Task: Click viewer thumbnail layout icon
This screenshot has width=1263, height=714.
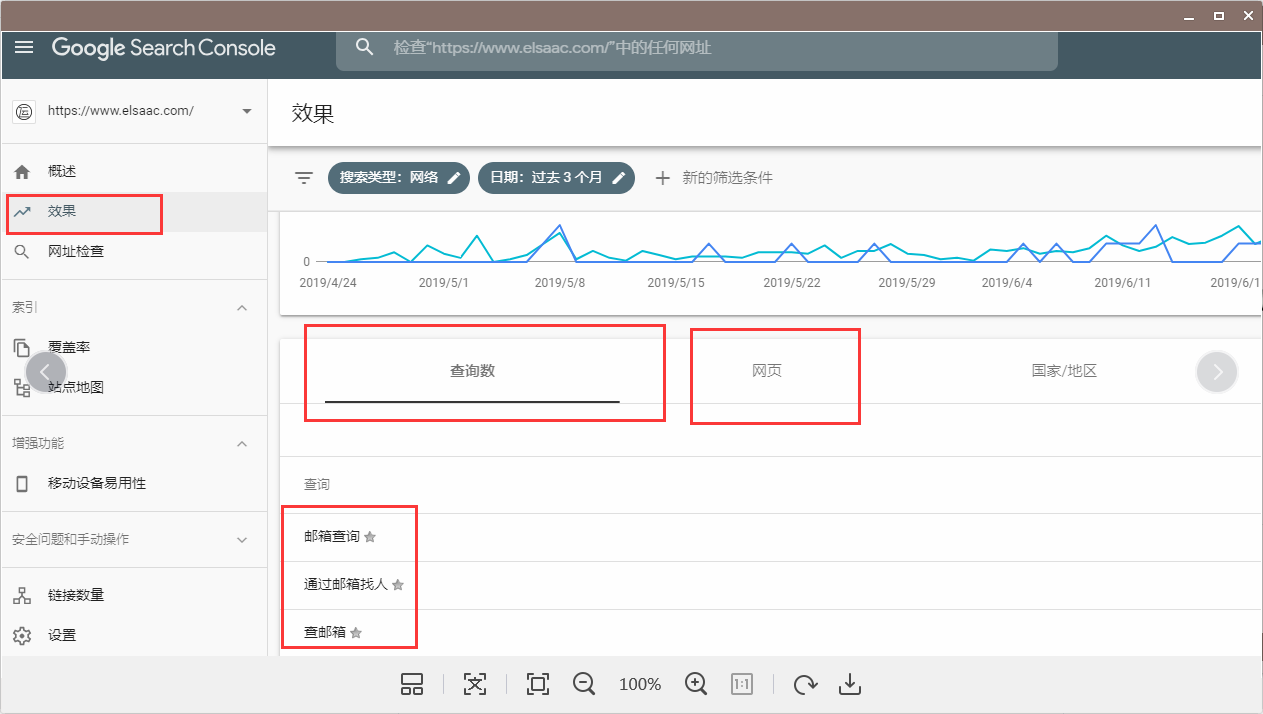Action: (412, 684)
